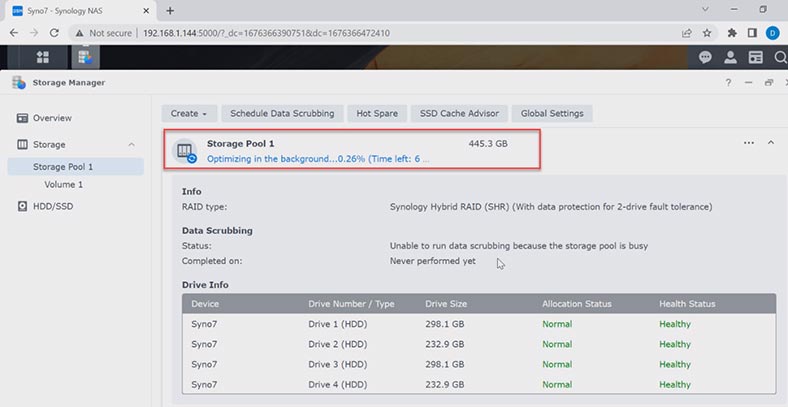This screenshot has width=788, height=407.
Task: Toggle the browser side panel icon
Action: 752,33
